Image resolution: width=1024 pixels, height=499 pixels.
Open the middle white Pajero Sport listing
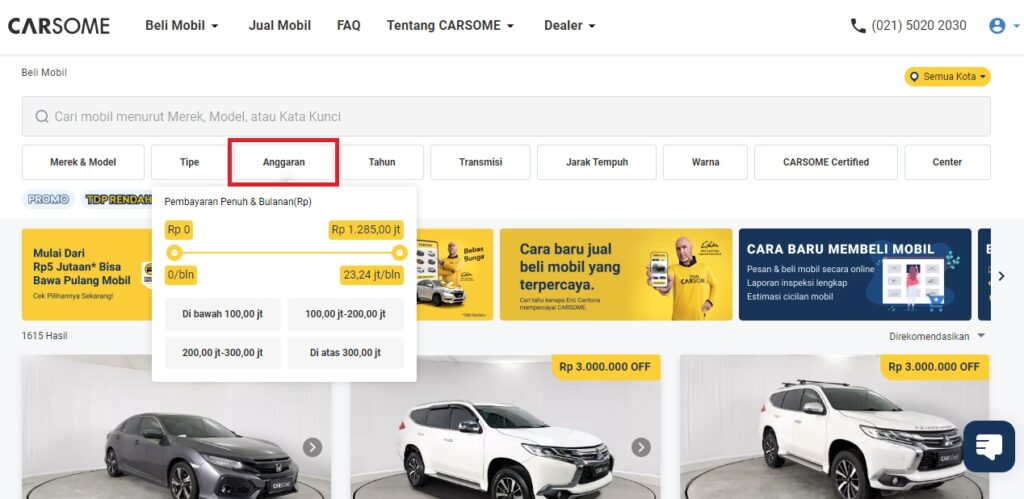(505, 427)
